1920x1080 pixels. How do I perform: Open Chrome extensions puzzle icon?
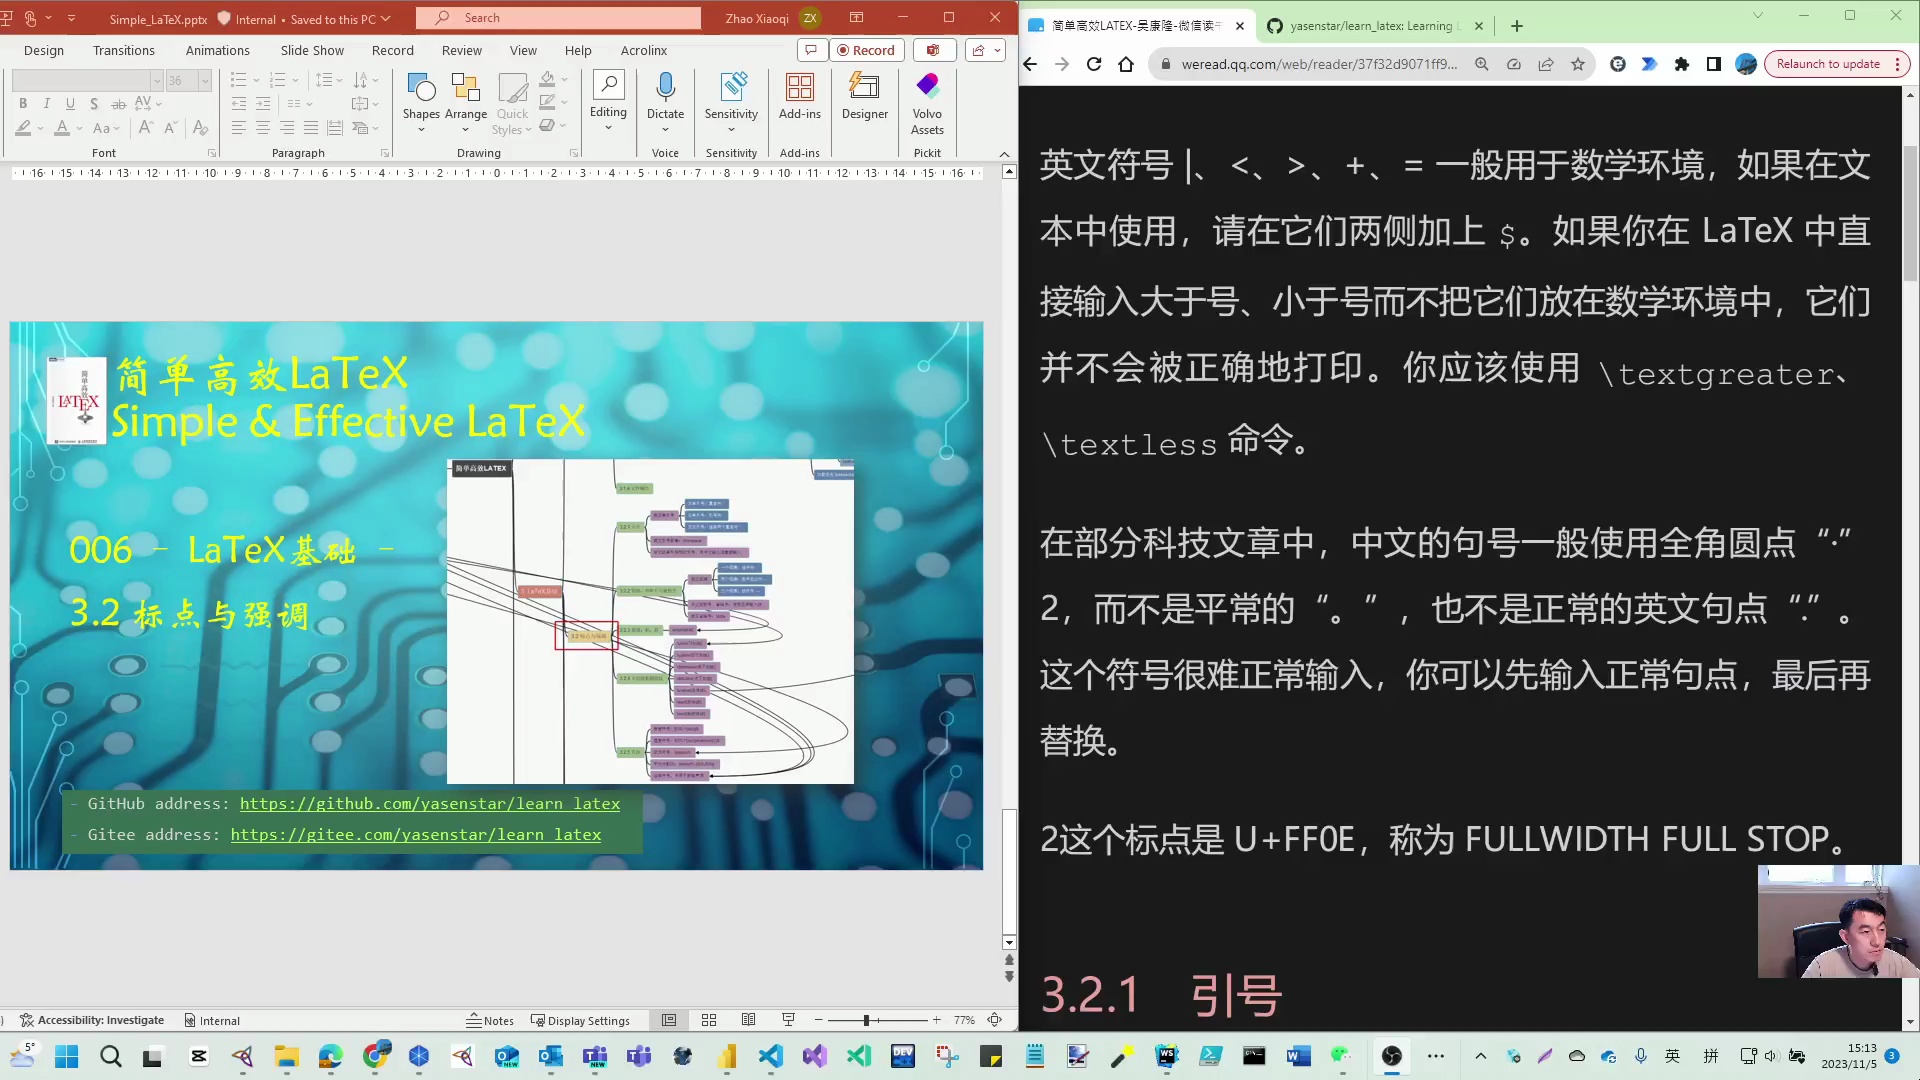pyautogui.click(x=1682, y=64)
